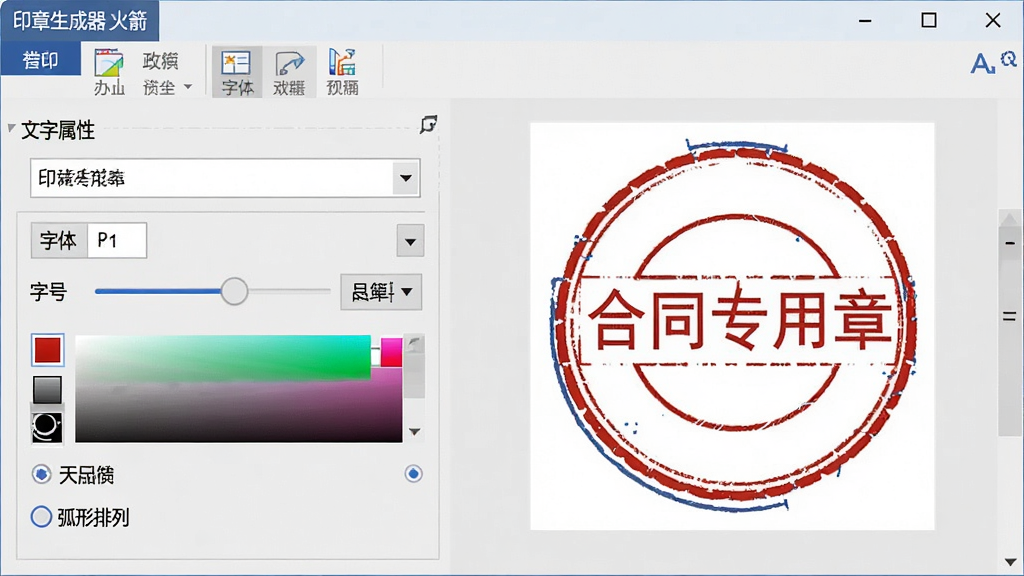Image resolution: width=1024 pixels, height=576 pixels.
Task: Click the equals-sign button on right strip
Action: point(1010,317)
